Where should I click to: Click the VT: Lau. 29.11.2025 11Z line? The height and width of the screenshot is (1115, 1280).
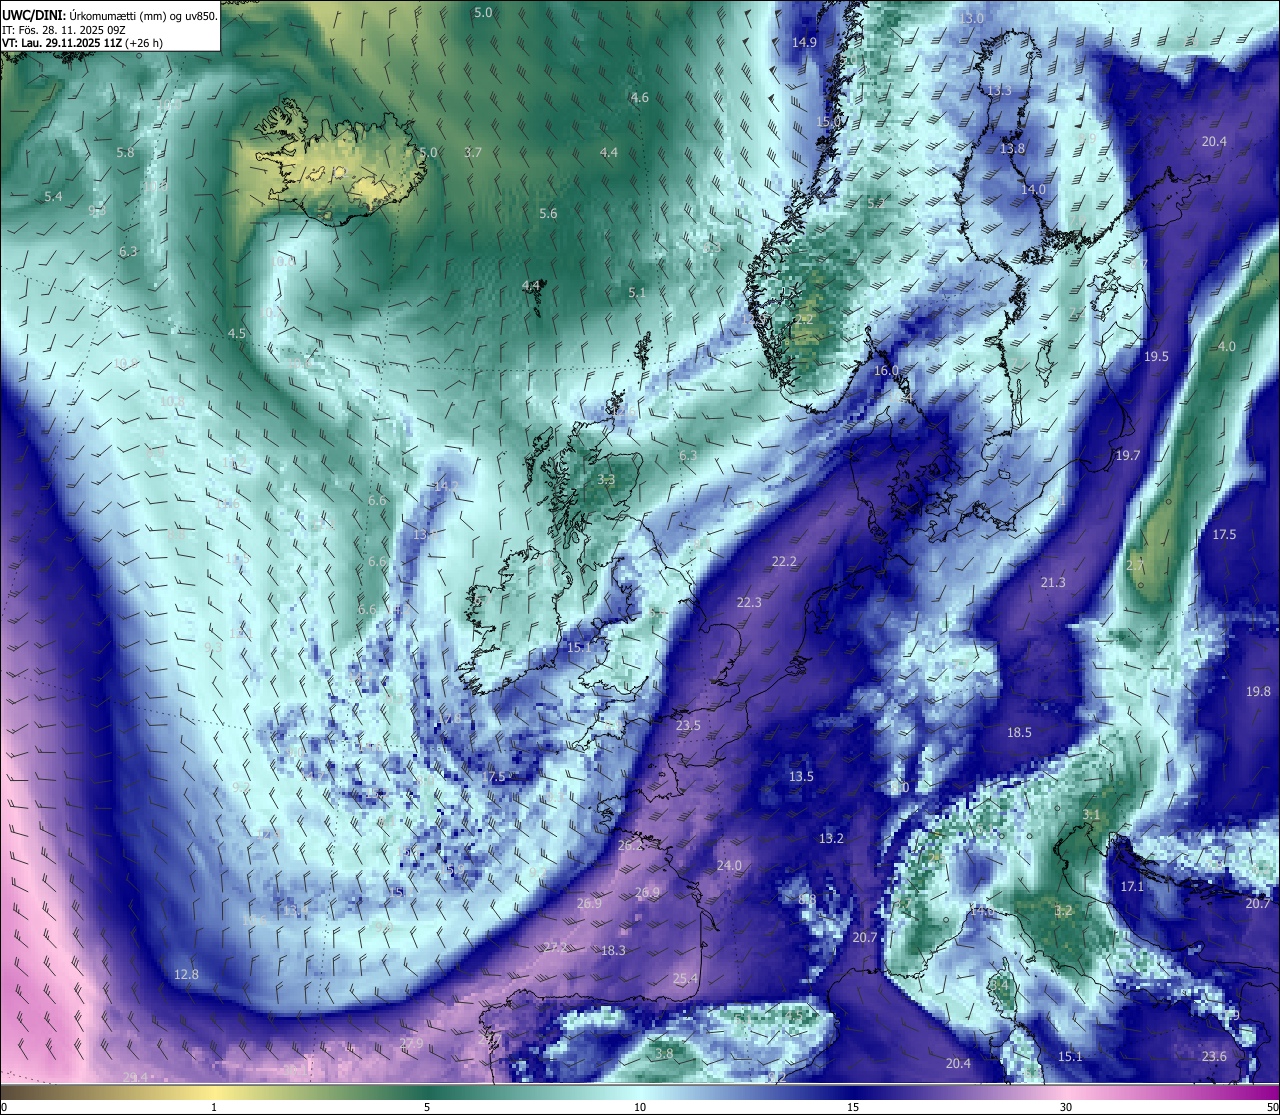pyautogui.click(x=82, y=43)
